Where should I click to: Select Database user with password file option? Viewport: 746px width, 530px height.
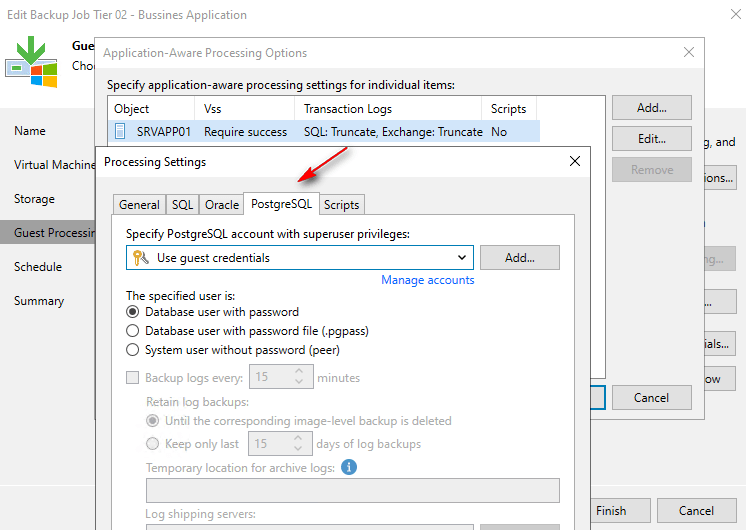[133, 331]
